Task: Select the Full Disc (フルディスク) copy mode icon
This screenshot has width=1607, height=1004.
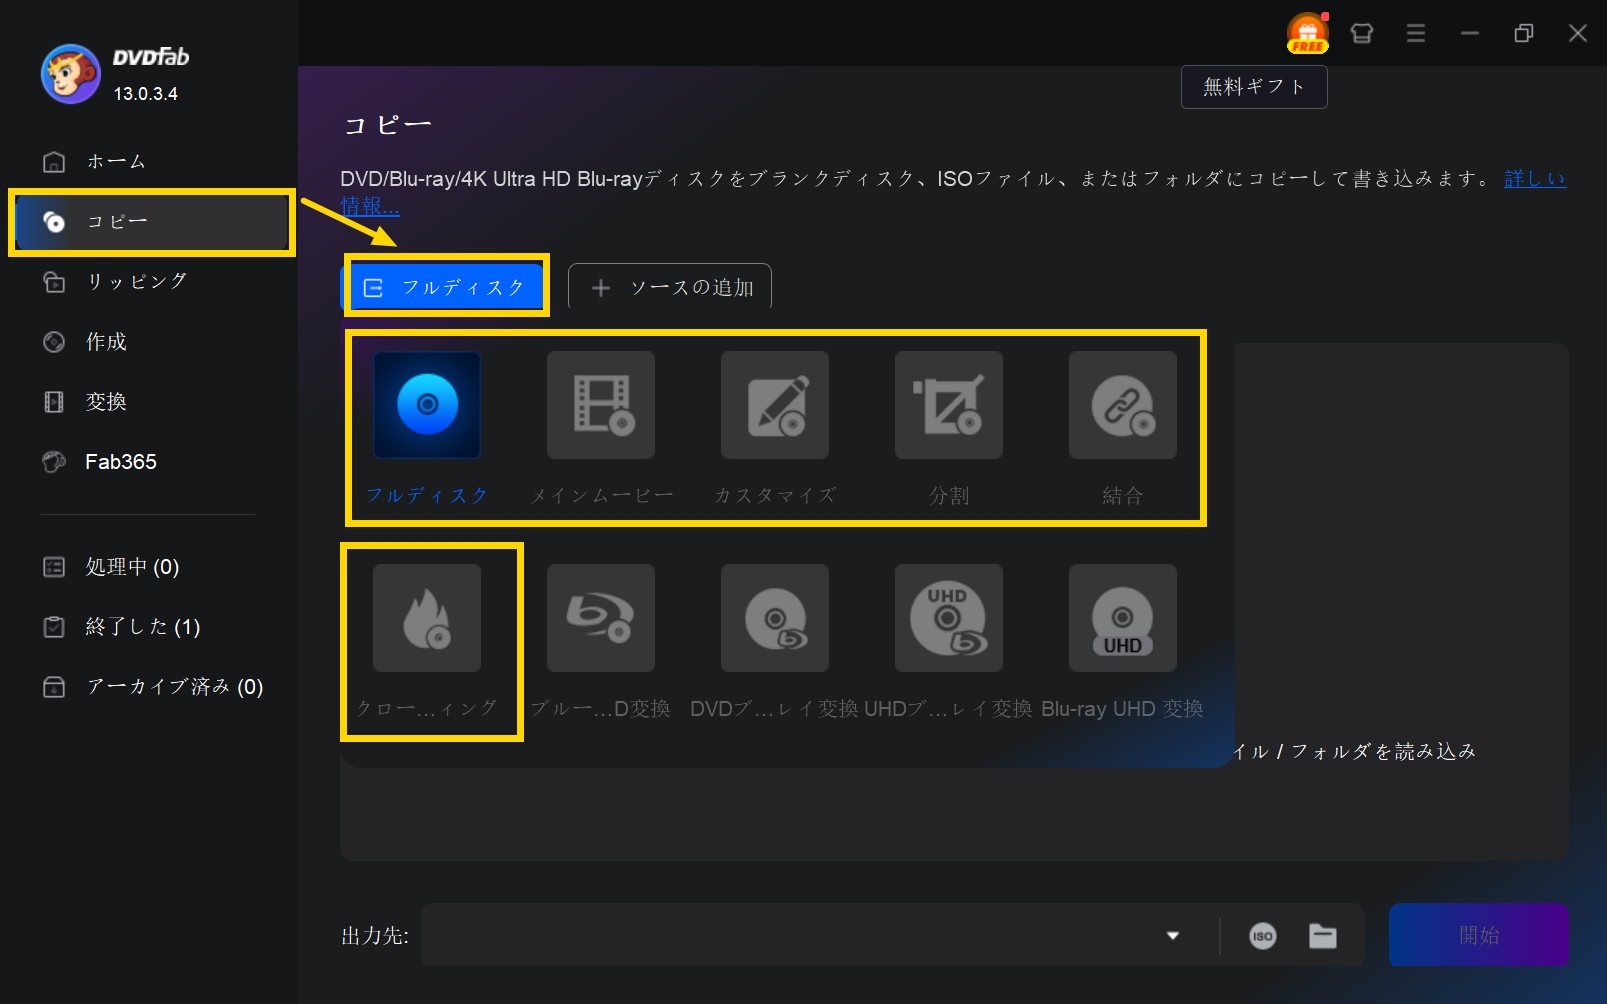Action: point(427,405)
